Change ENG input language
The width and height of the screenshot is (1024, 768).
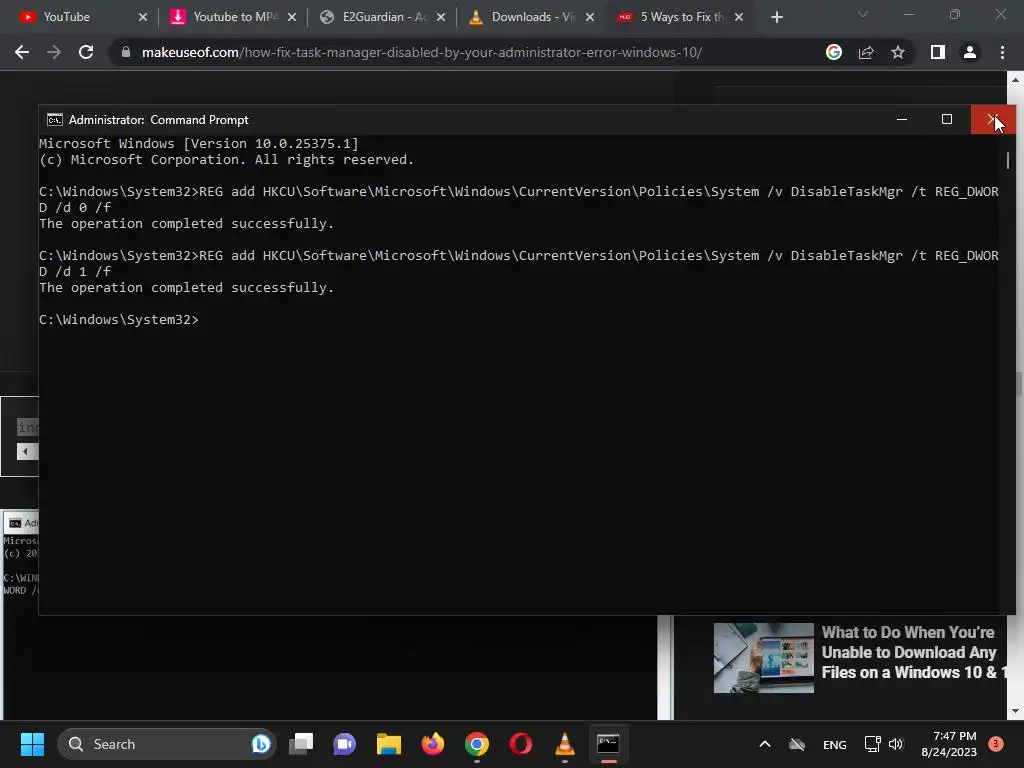835,744
